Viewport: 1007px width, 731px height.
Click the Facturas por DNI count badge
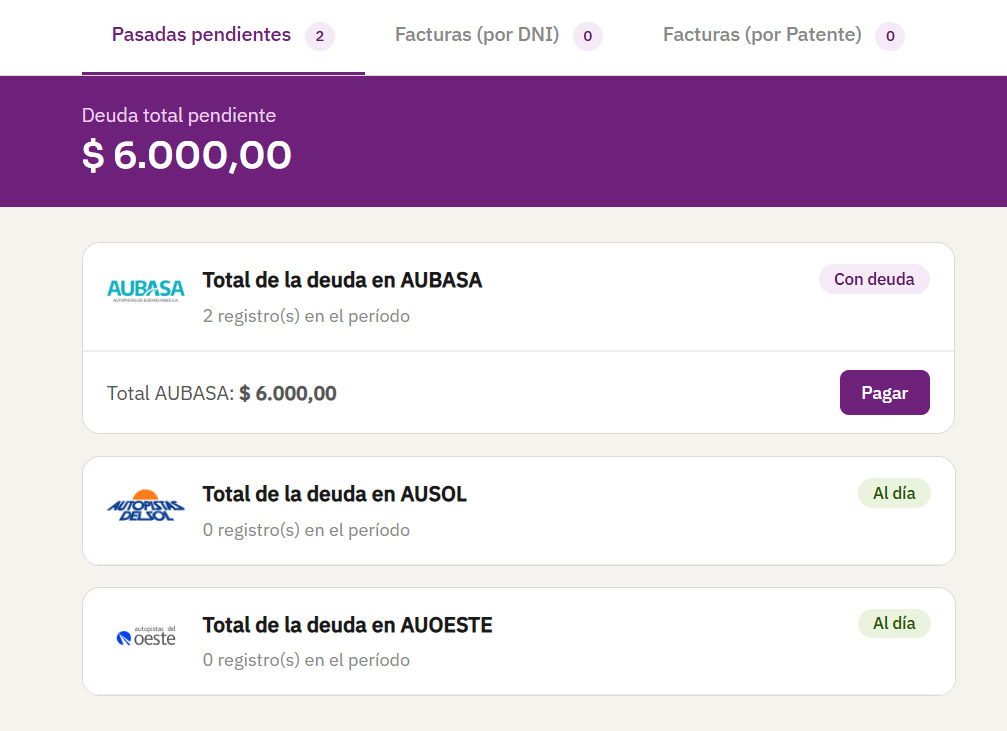coord(588,36)
